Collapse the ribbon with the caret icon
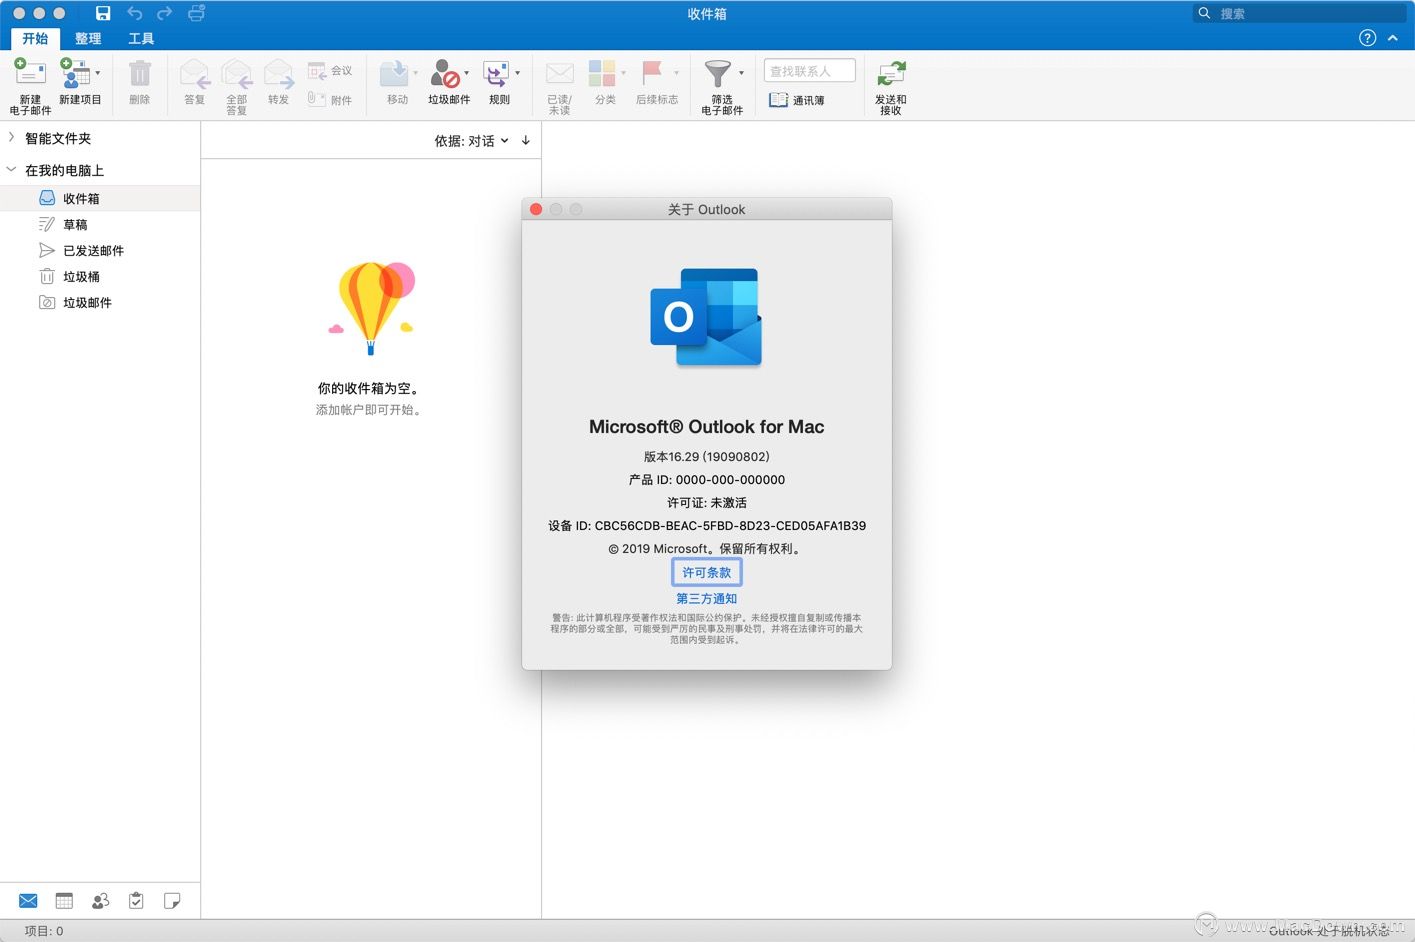This screenshot has width=1415, height=942. tap(1393, 38)
